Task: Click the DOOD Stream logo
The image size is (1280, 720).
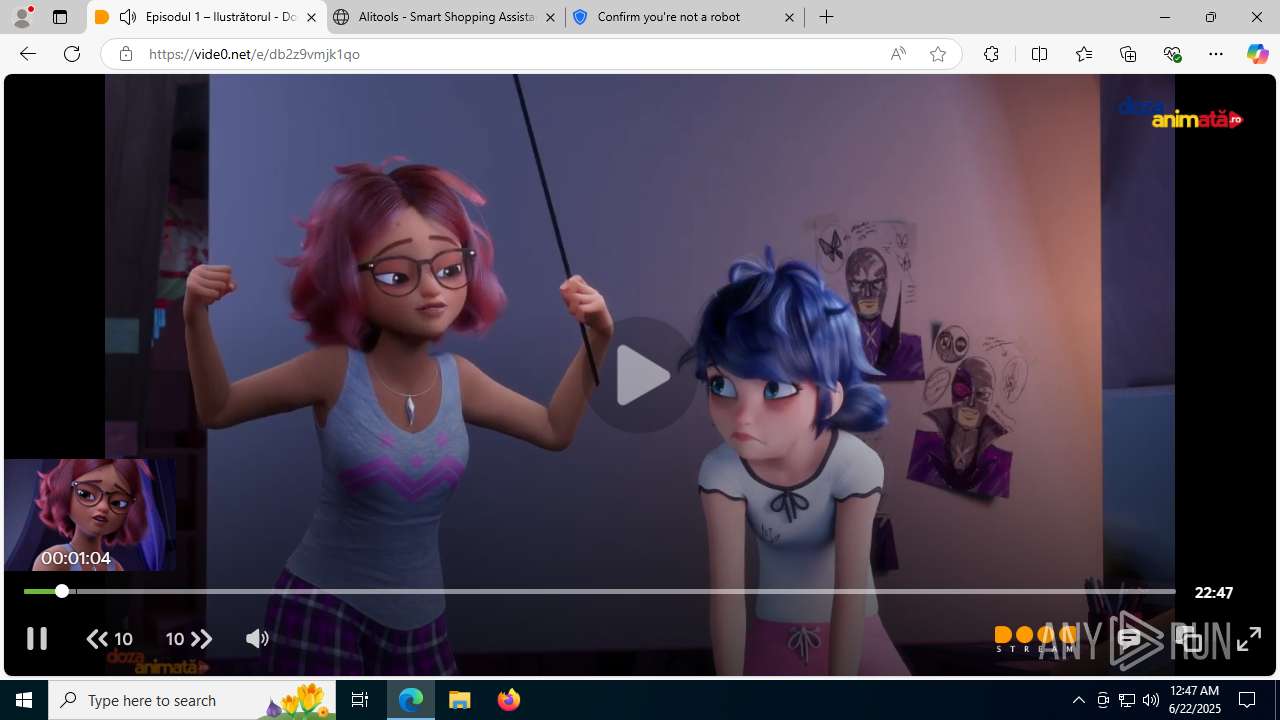Action: [1035, 639]
